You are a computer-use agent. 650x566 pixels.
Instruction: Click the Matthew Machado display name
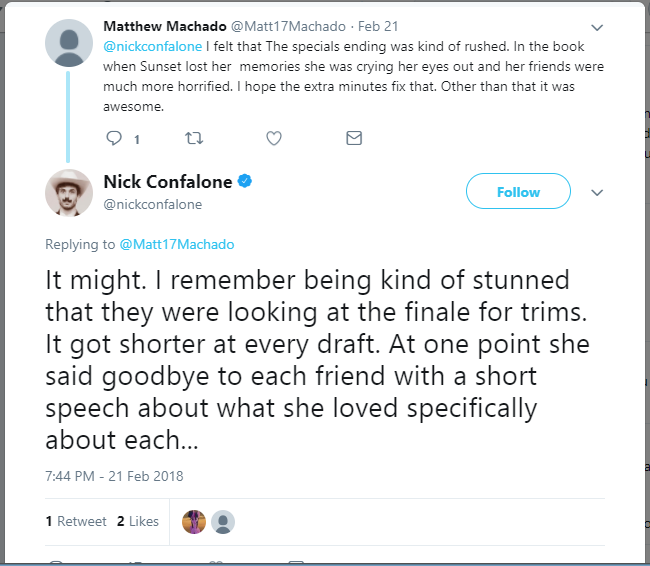click(164, 27)
